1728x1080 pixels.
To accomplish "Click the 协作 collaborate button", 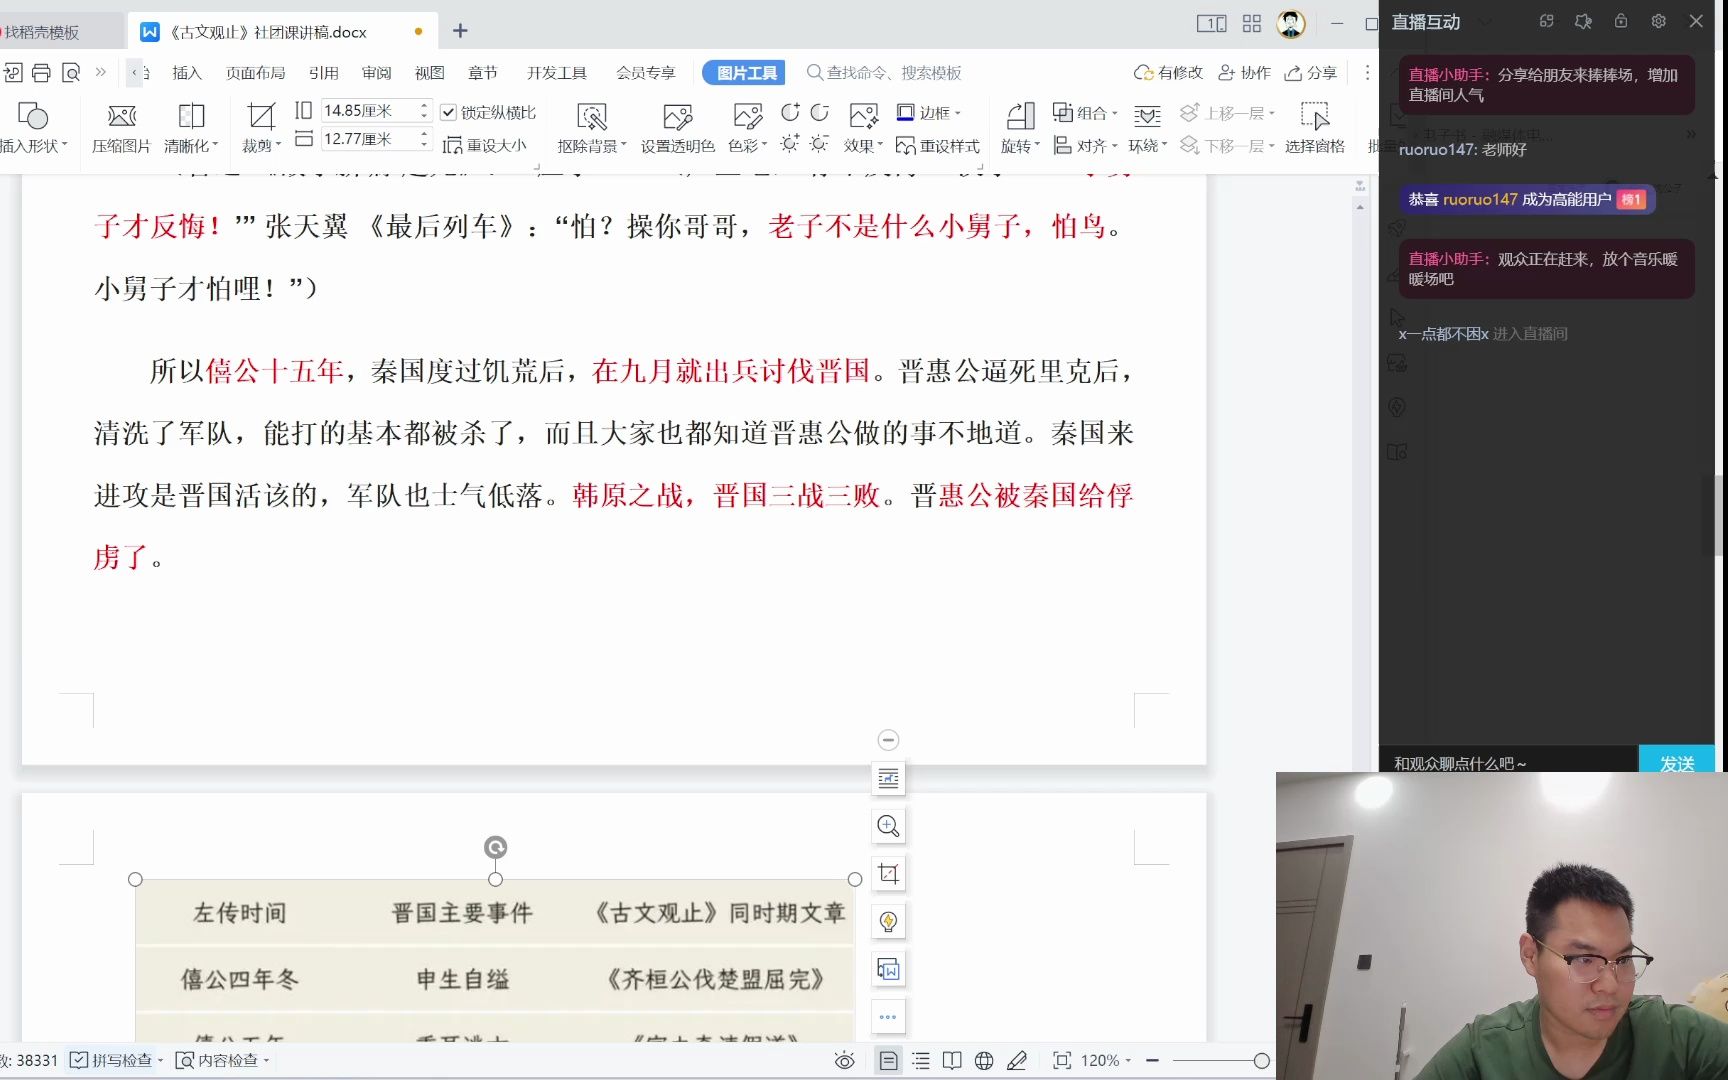I will coord(1245,73).
